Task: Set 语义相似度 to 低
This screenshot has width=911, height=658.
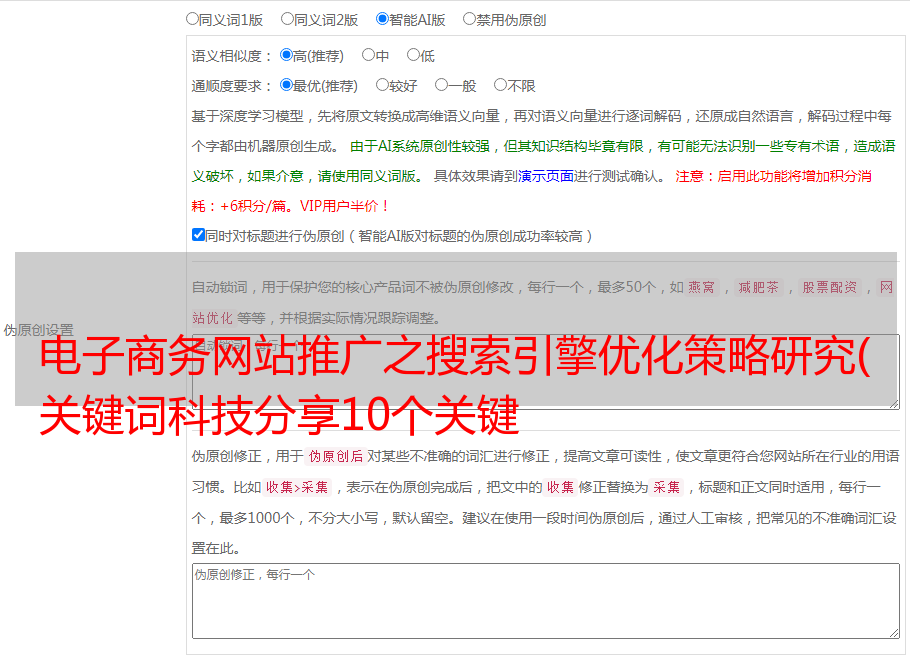Action: point(413,55)
